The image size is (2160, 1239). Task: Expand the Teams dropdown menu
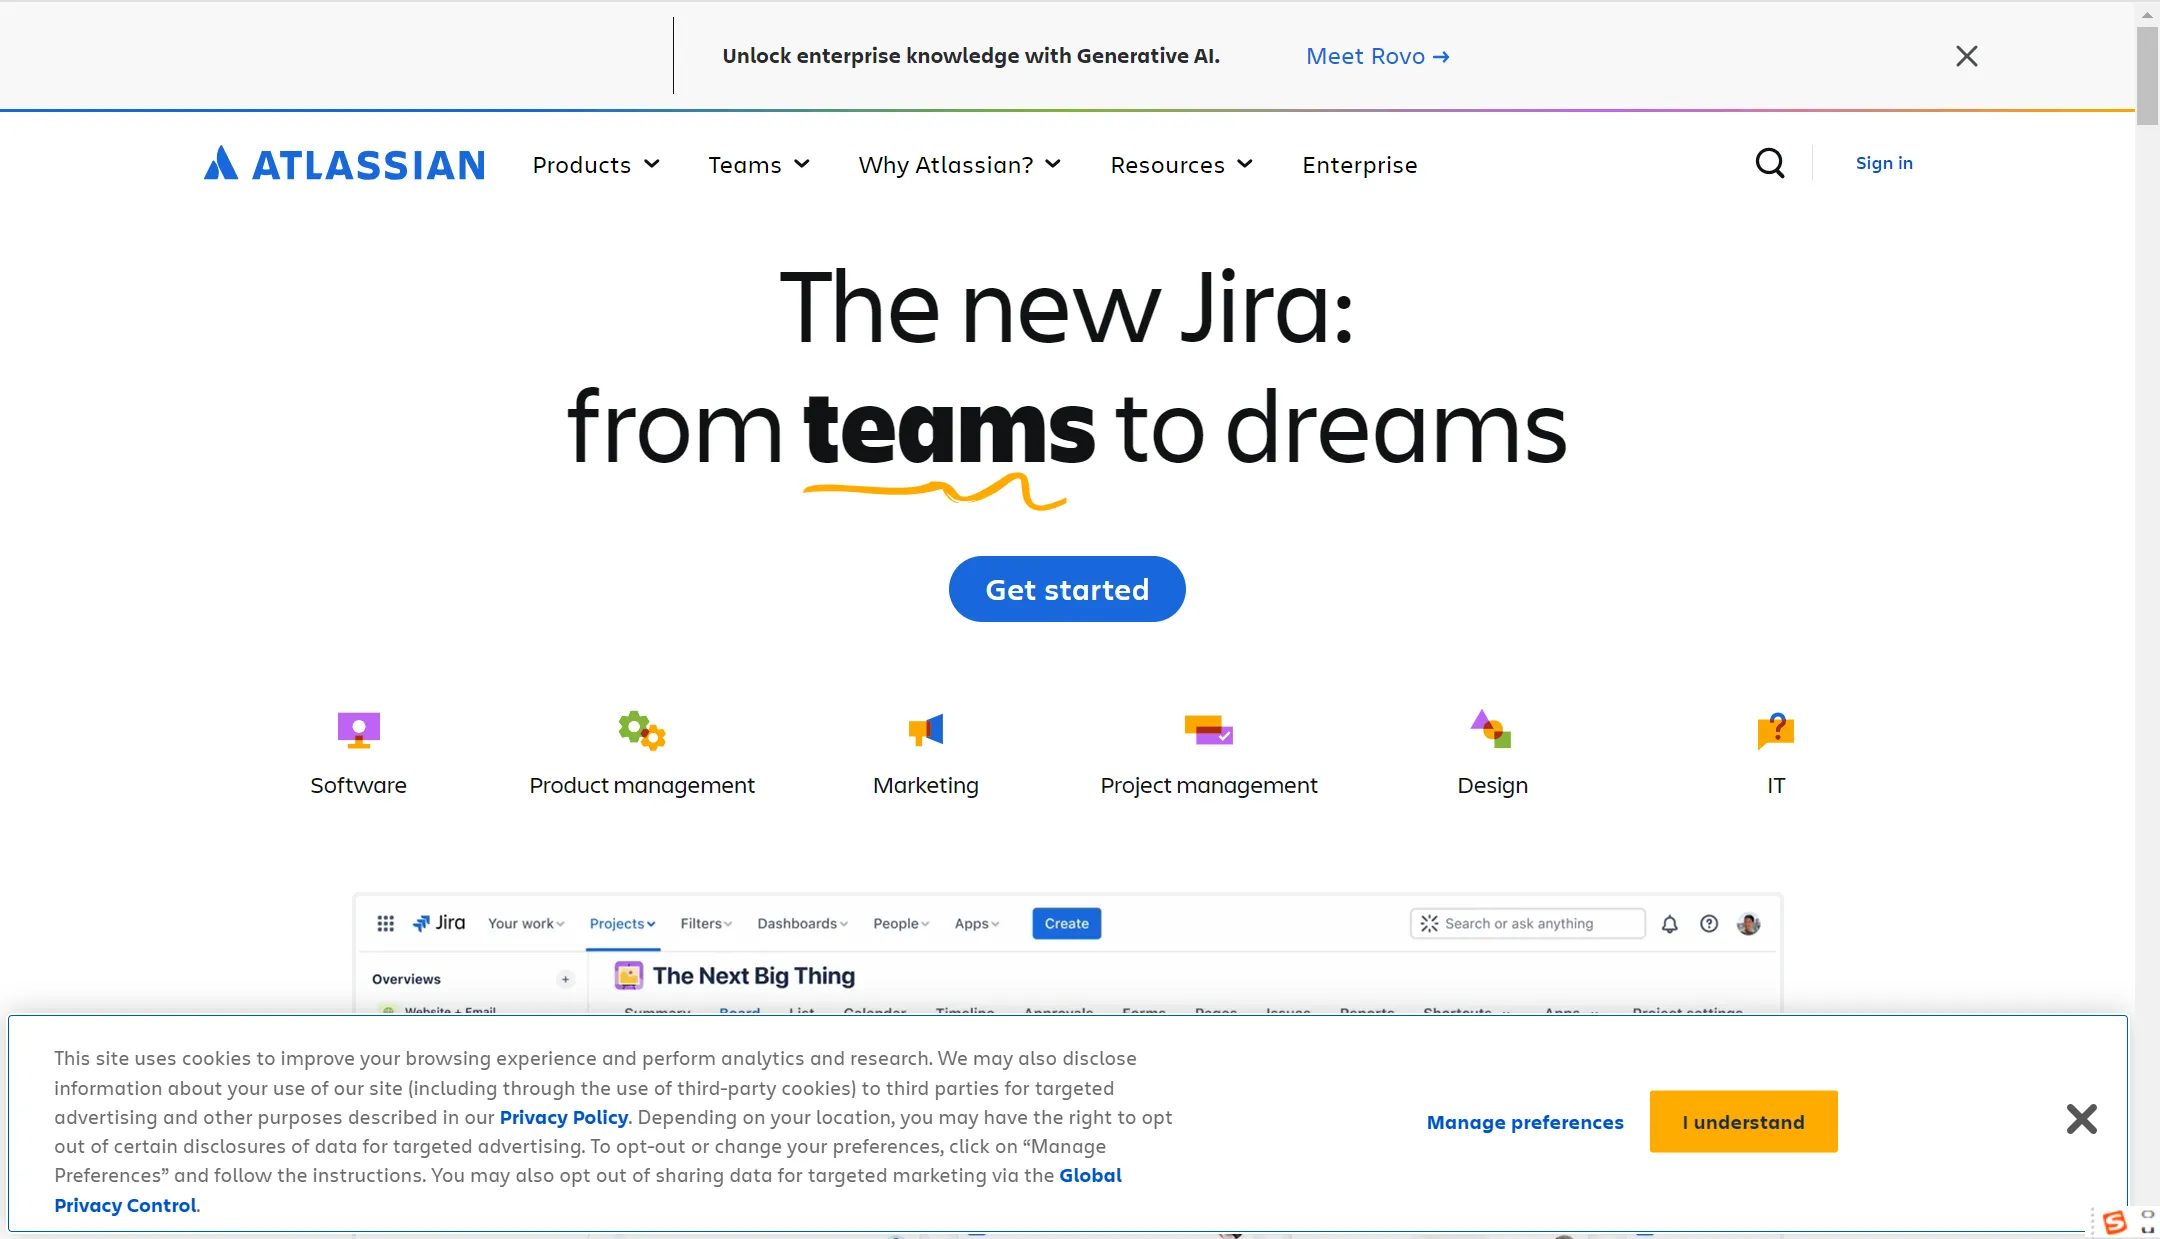pos(760,165)
